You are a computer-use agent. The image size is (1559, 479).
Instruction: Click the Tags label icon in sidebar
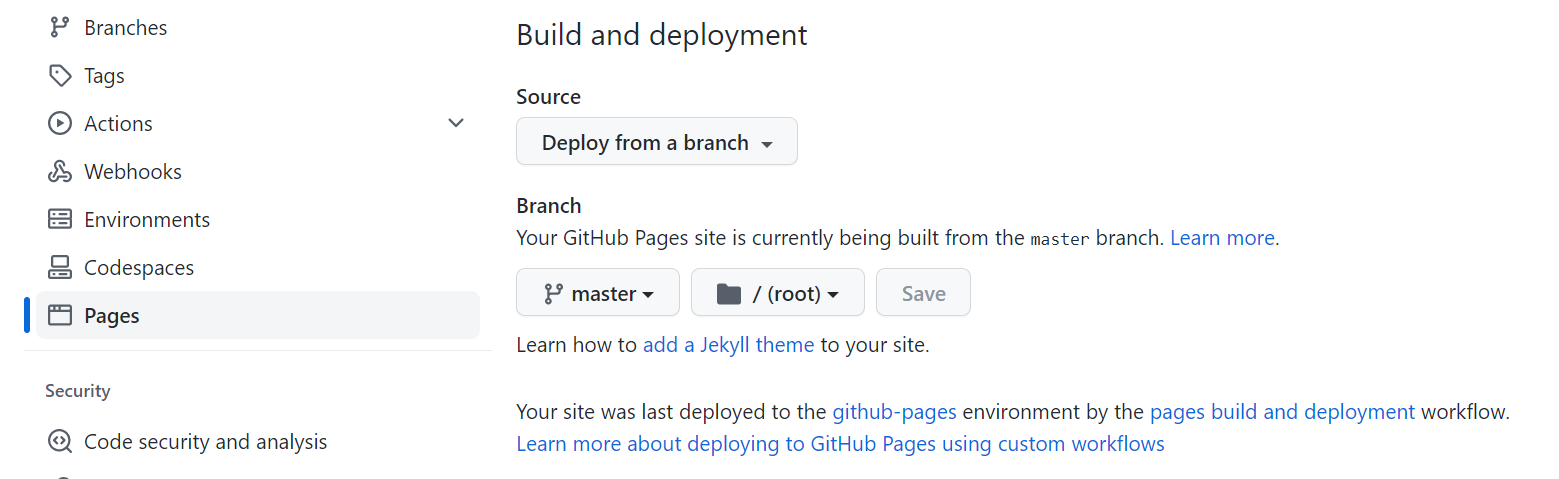coord(60,76)
